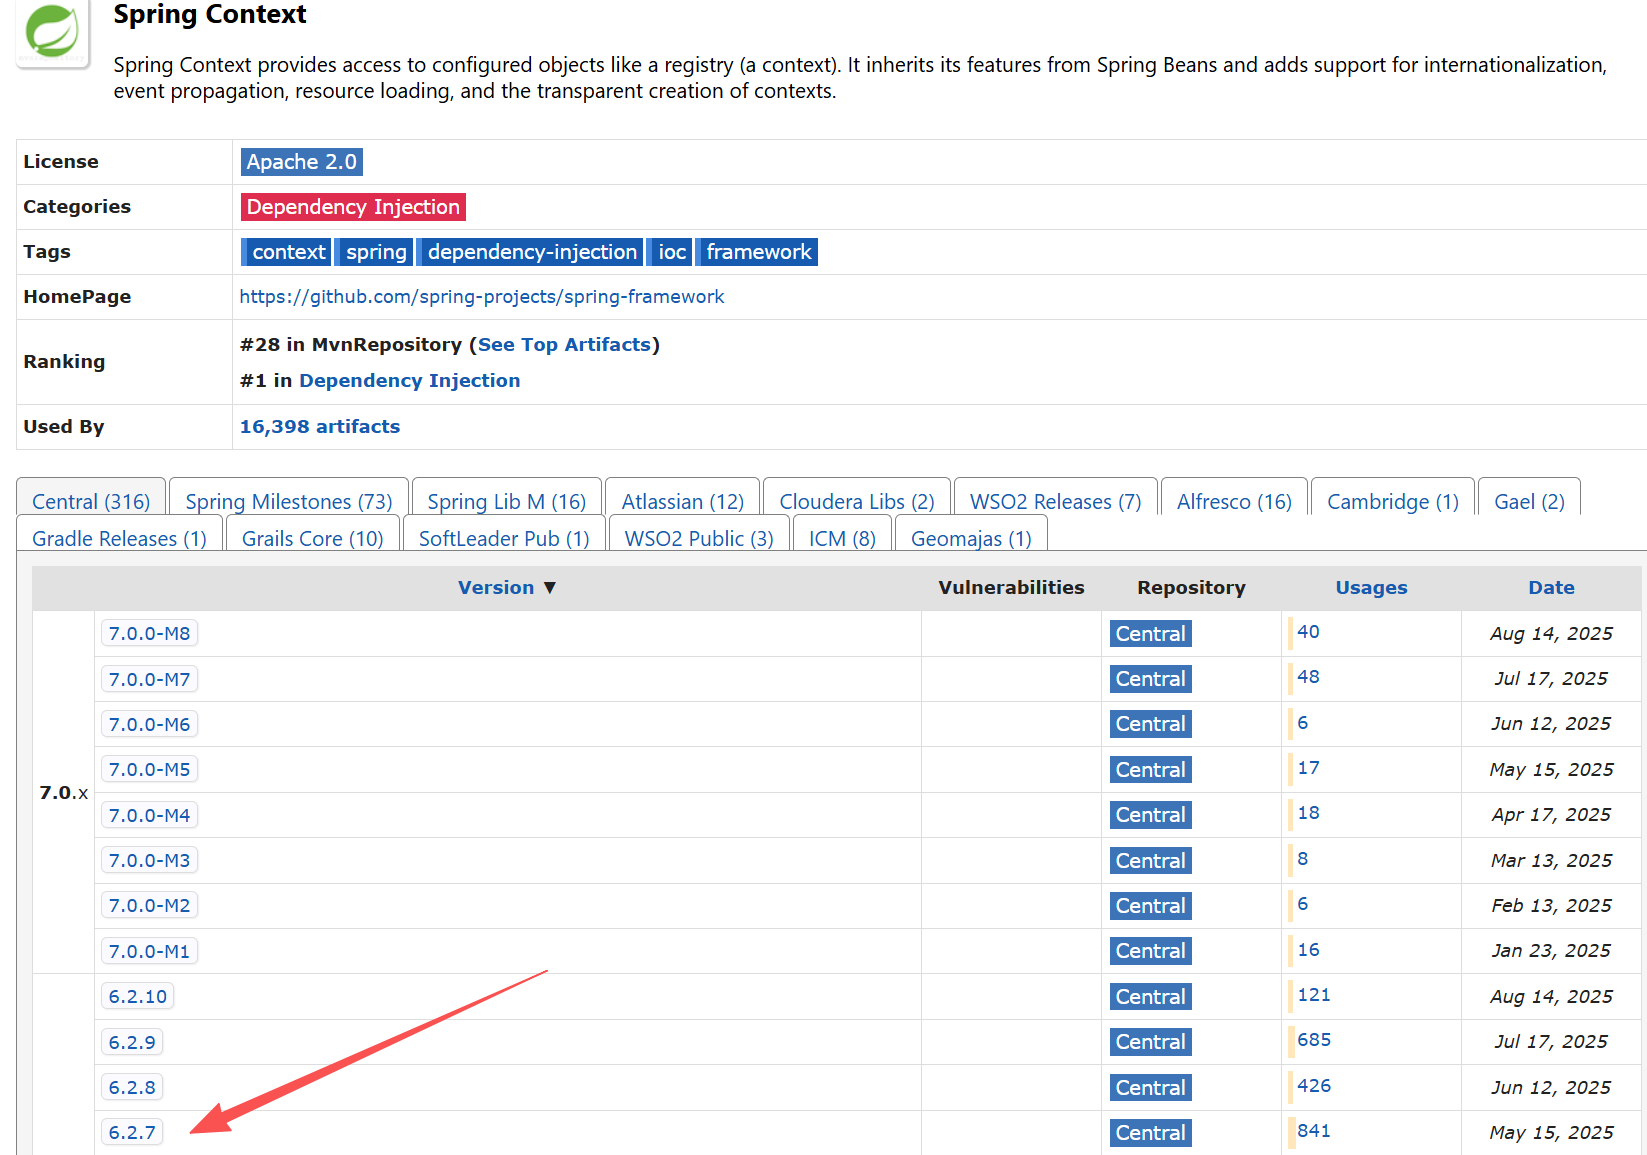Image resolution: width=1647 pixels, height=1155 pixels.
Task: Select the Spring Context page title
Action: 210,15
